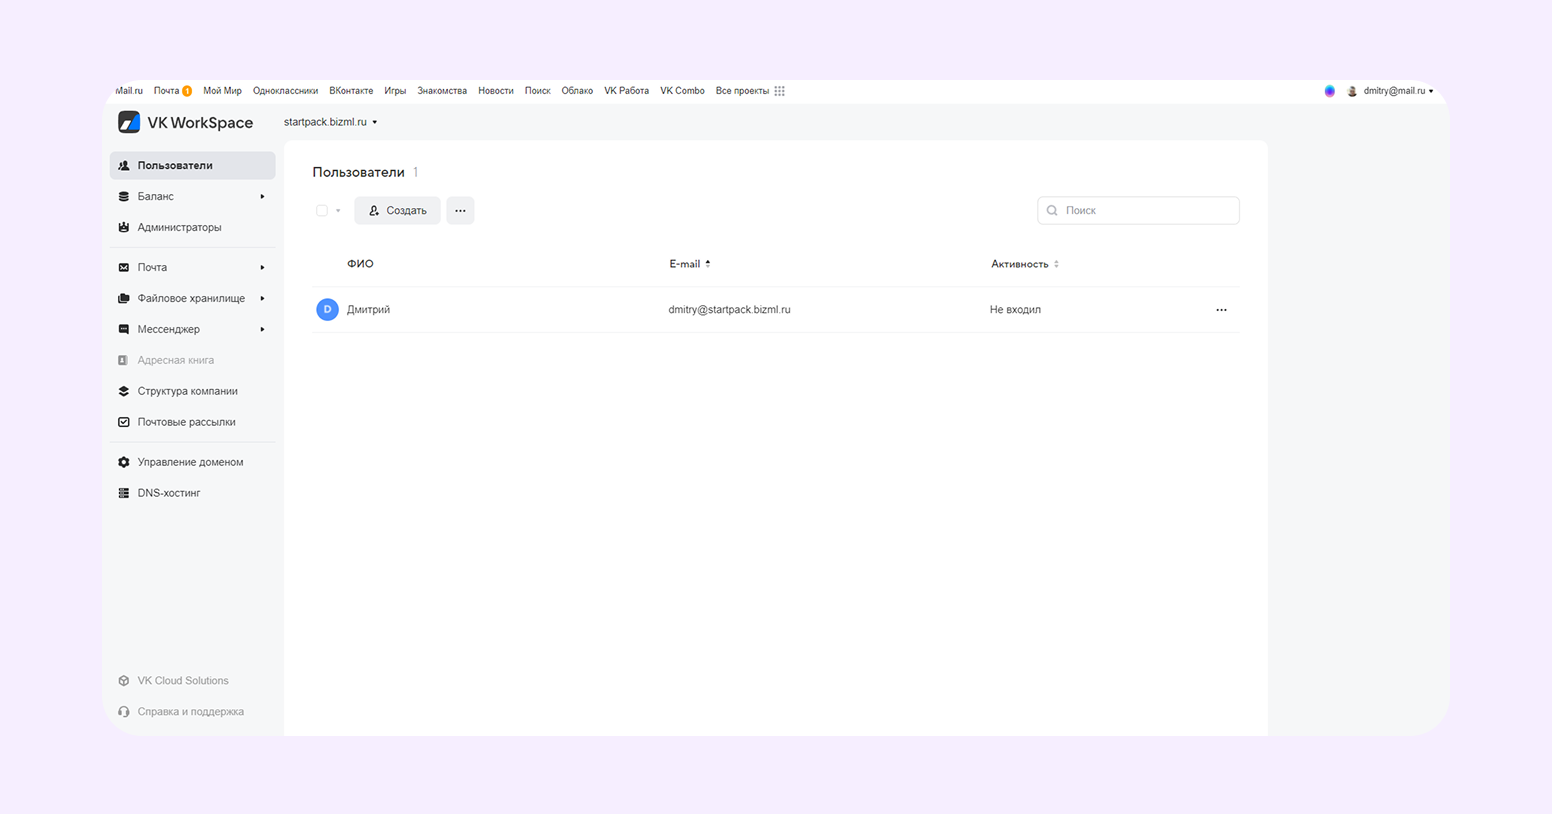Viewport: 1552px width, 814px height.
Task: Open Управление доменом gear icon
Action: click(124, 462)
